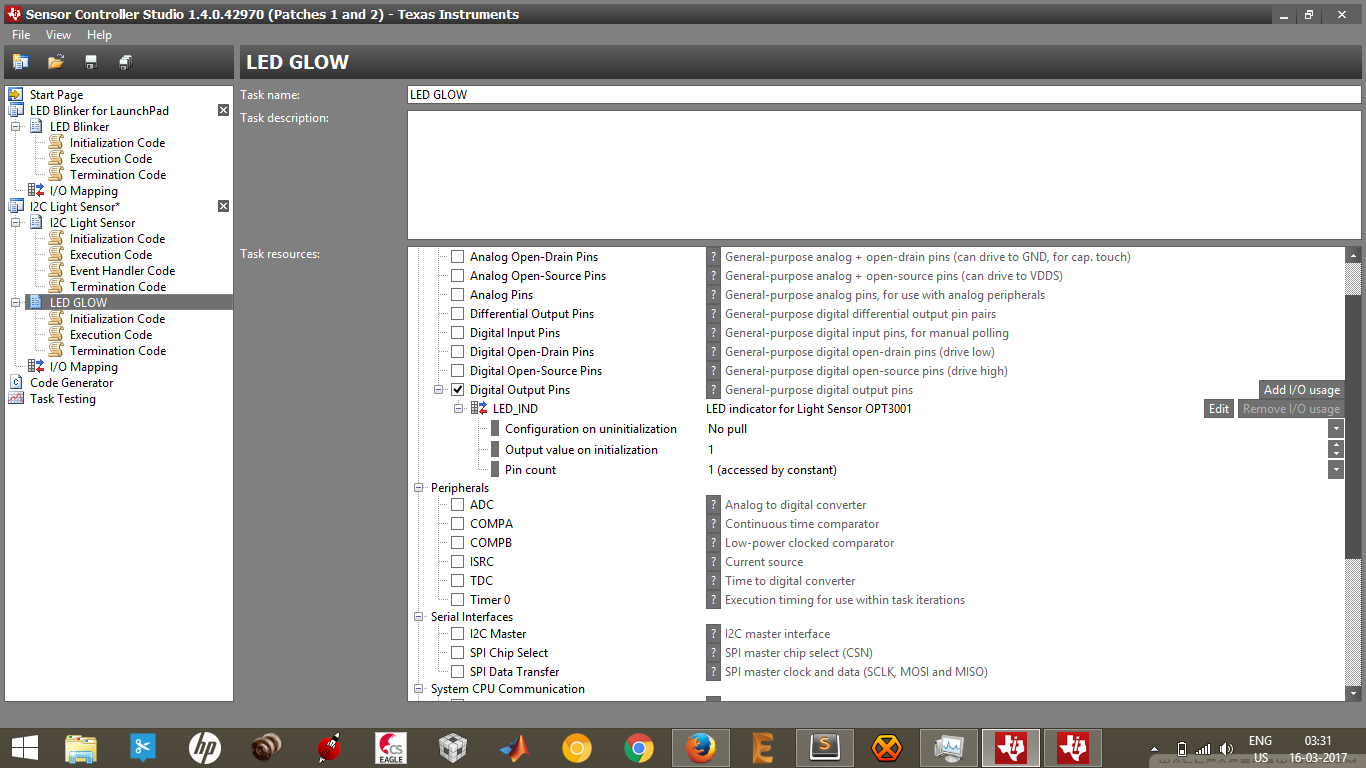
Task: Click the Edit button for LED_IND
Action: click(1218, 408)
